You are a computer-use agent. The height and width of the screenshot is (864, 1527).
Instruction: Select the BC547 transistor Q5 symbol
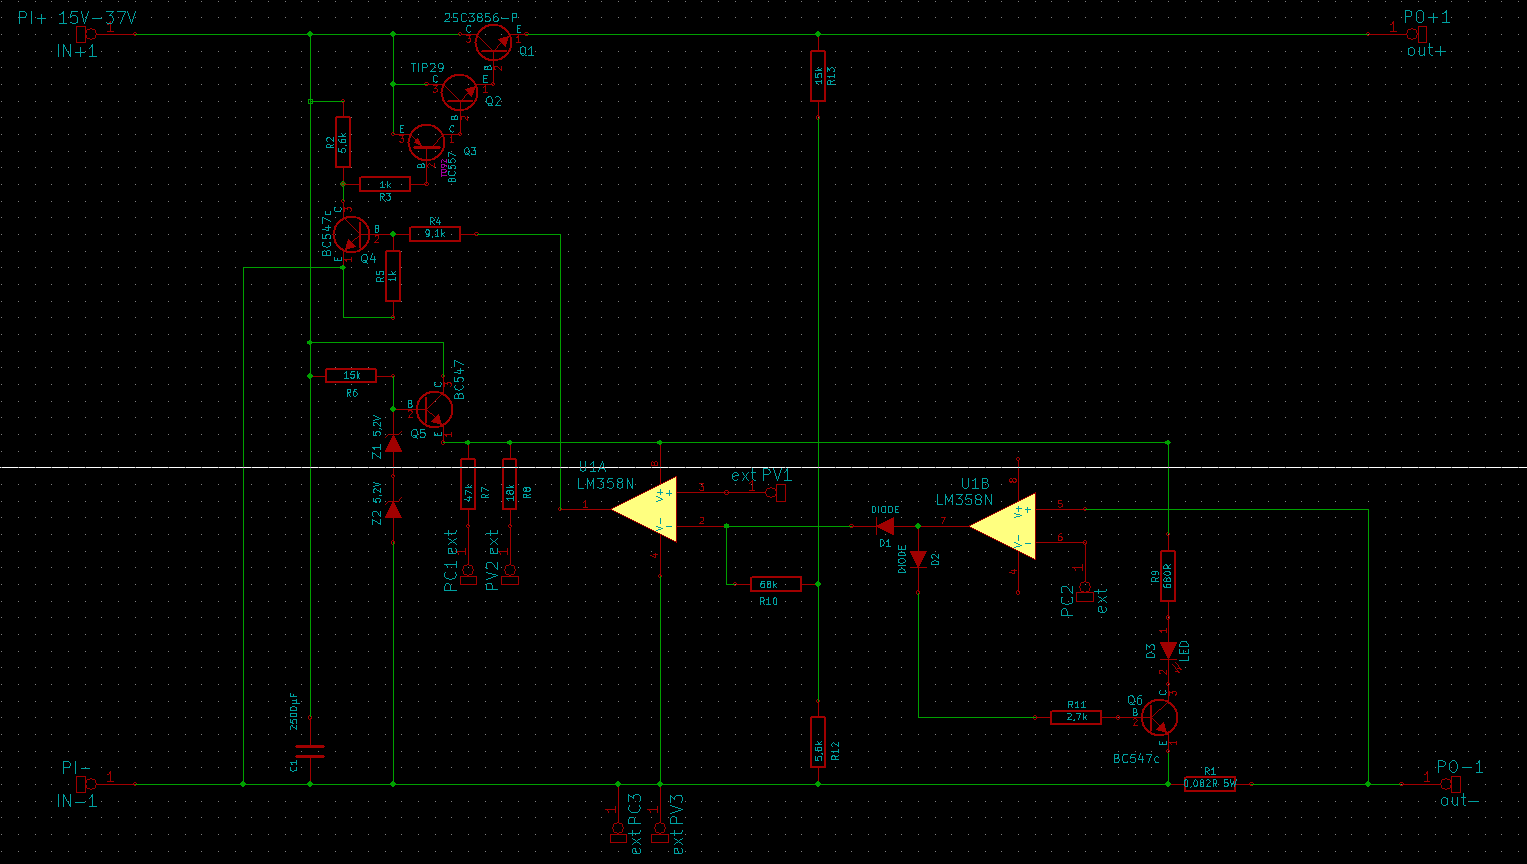click(x=434, y=410)
